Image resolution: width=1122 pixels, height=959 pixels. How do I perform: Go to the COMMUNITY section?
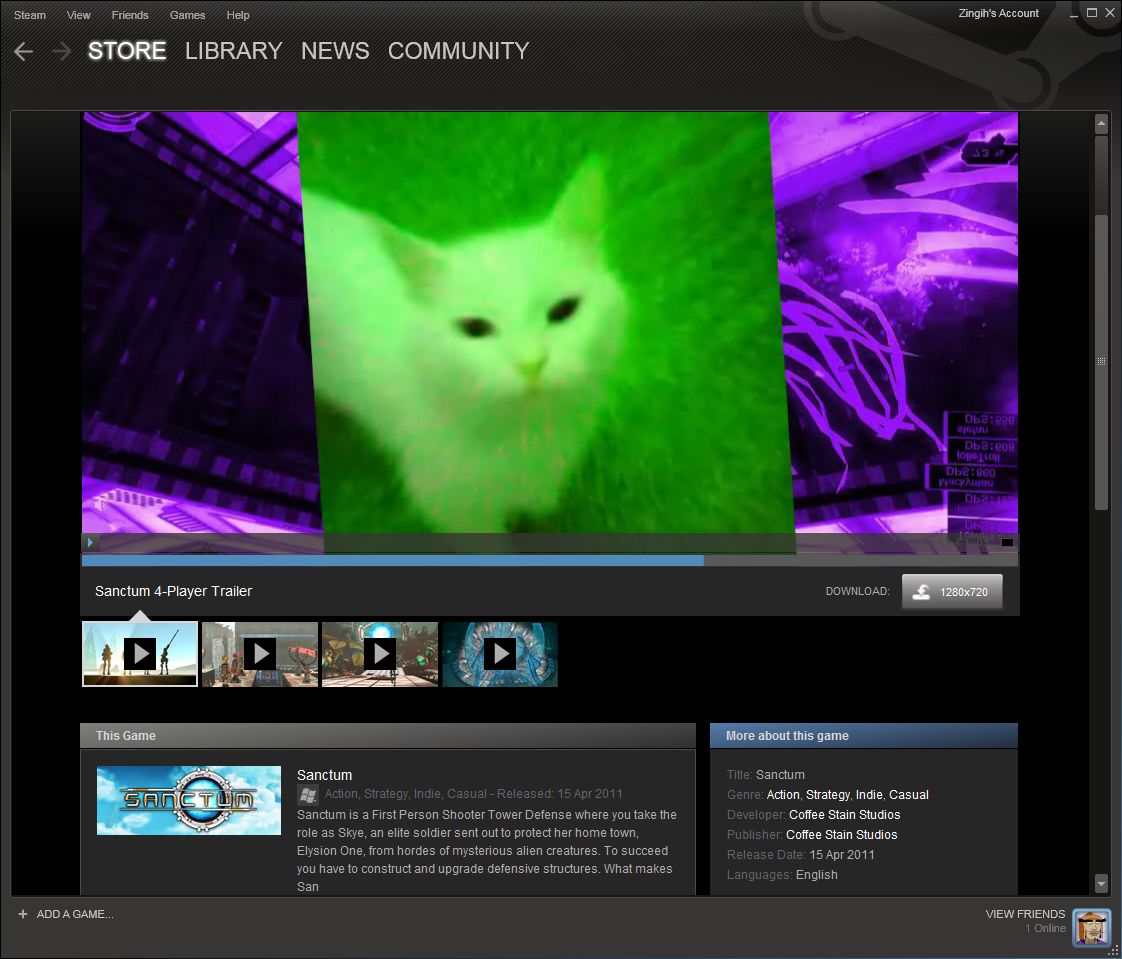point(458,51)
